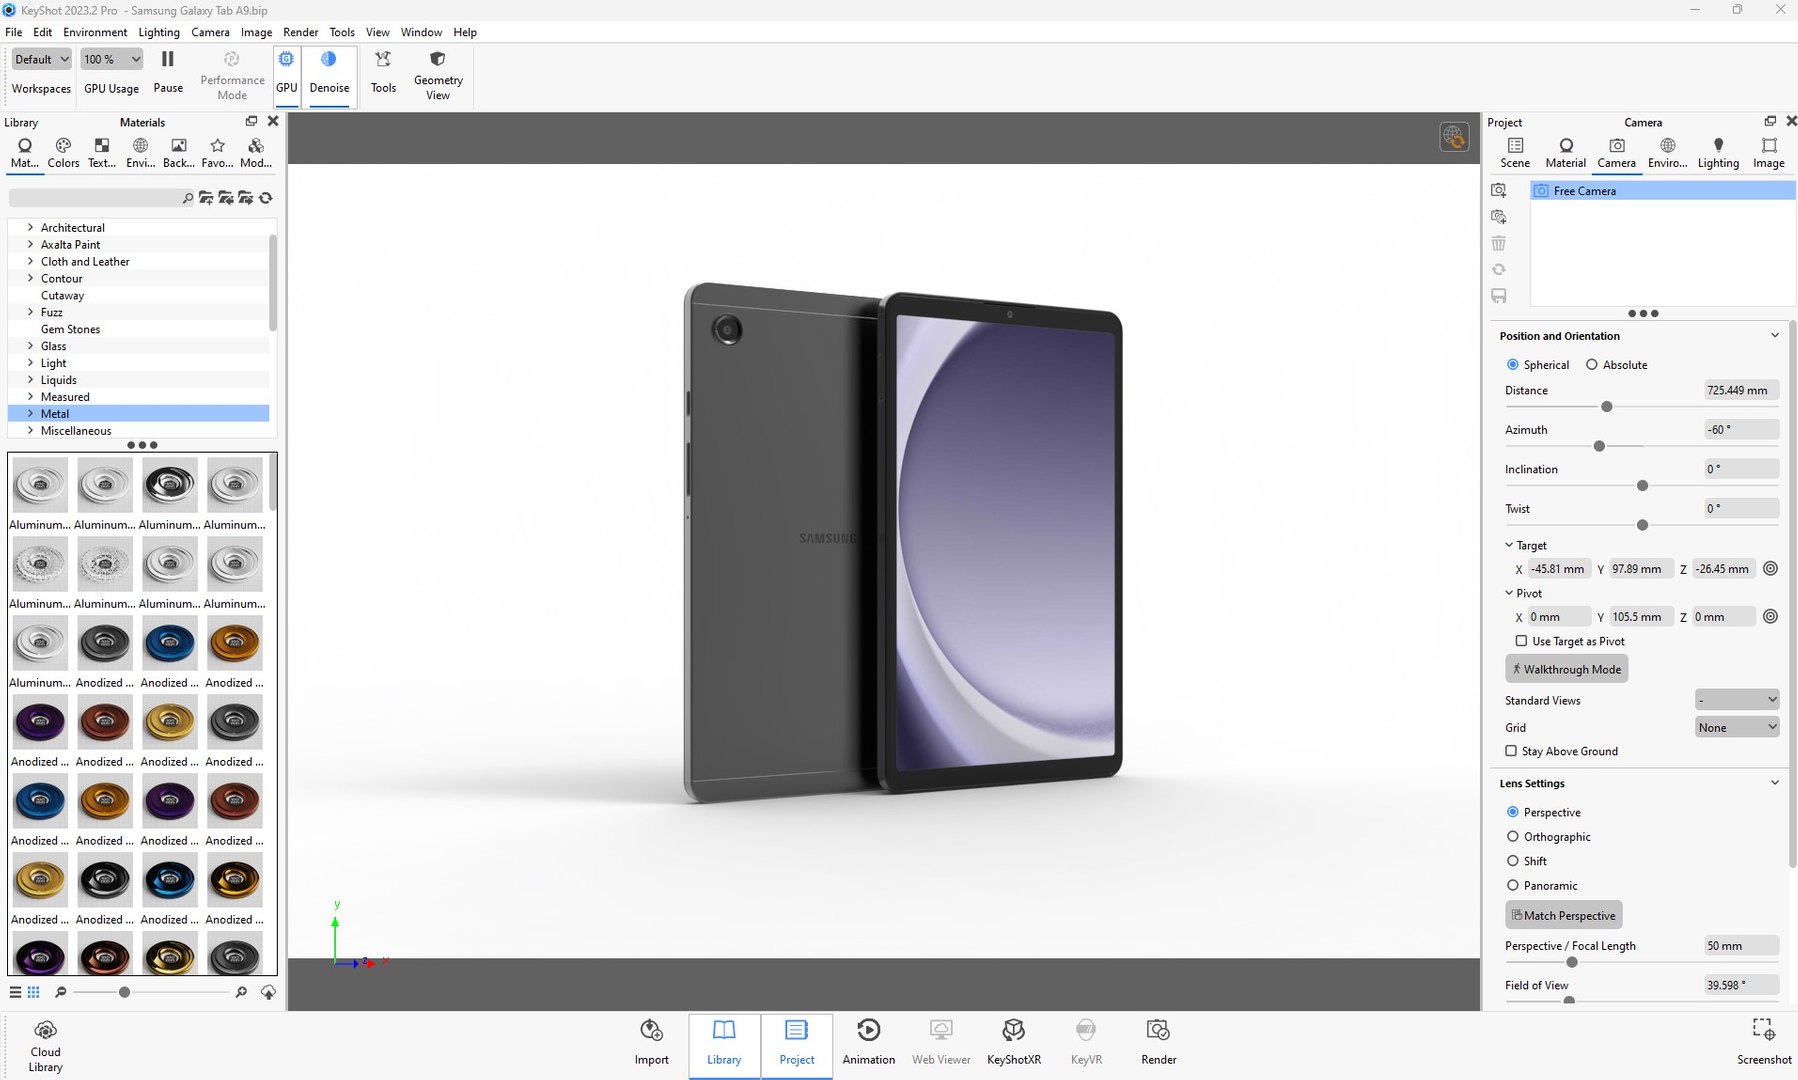Click the Import button
Image resolution: width=1798 pixels, height=1080 pixels.
pos(651,1043)
